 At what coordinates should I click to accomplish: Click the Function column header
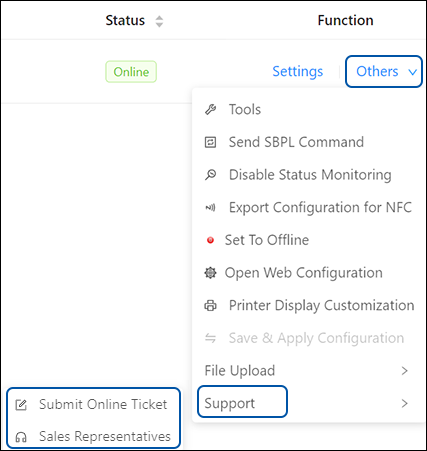tap(345, 20)
